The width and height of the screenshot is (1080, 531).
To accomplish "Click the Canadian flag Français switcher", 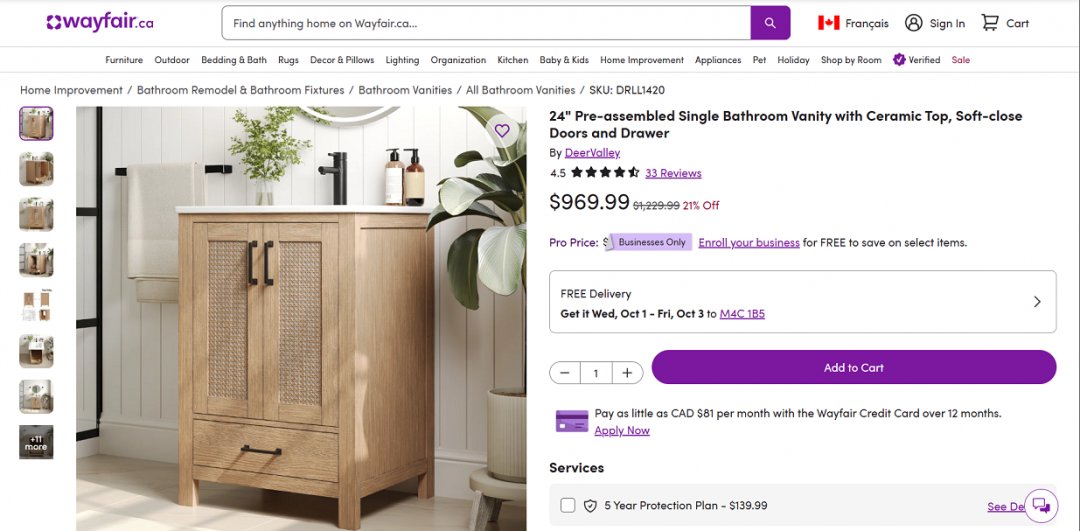I will [828, 23].
